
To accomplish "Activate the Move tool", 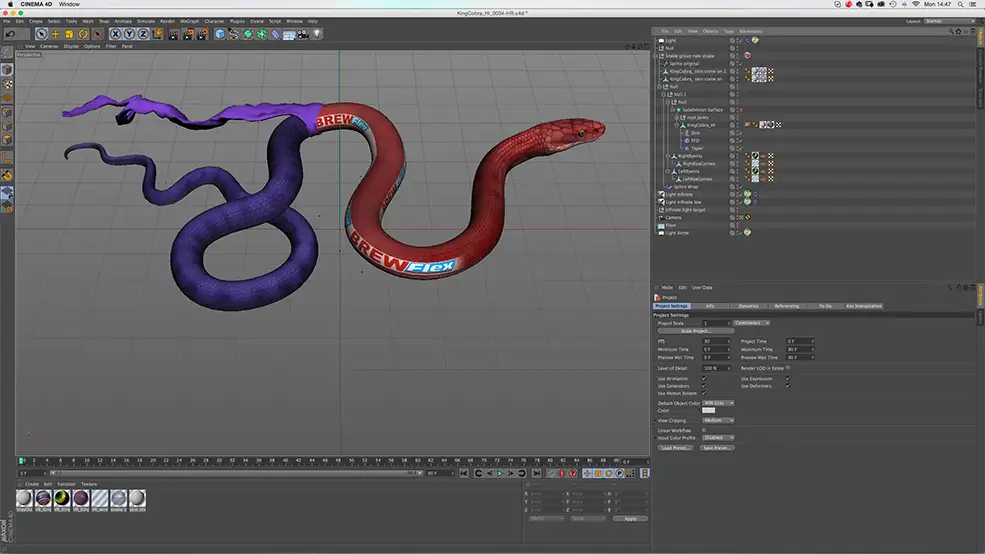I will [55, 34].
